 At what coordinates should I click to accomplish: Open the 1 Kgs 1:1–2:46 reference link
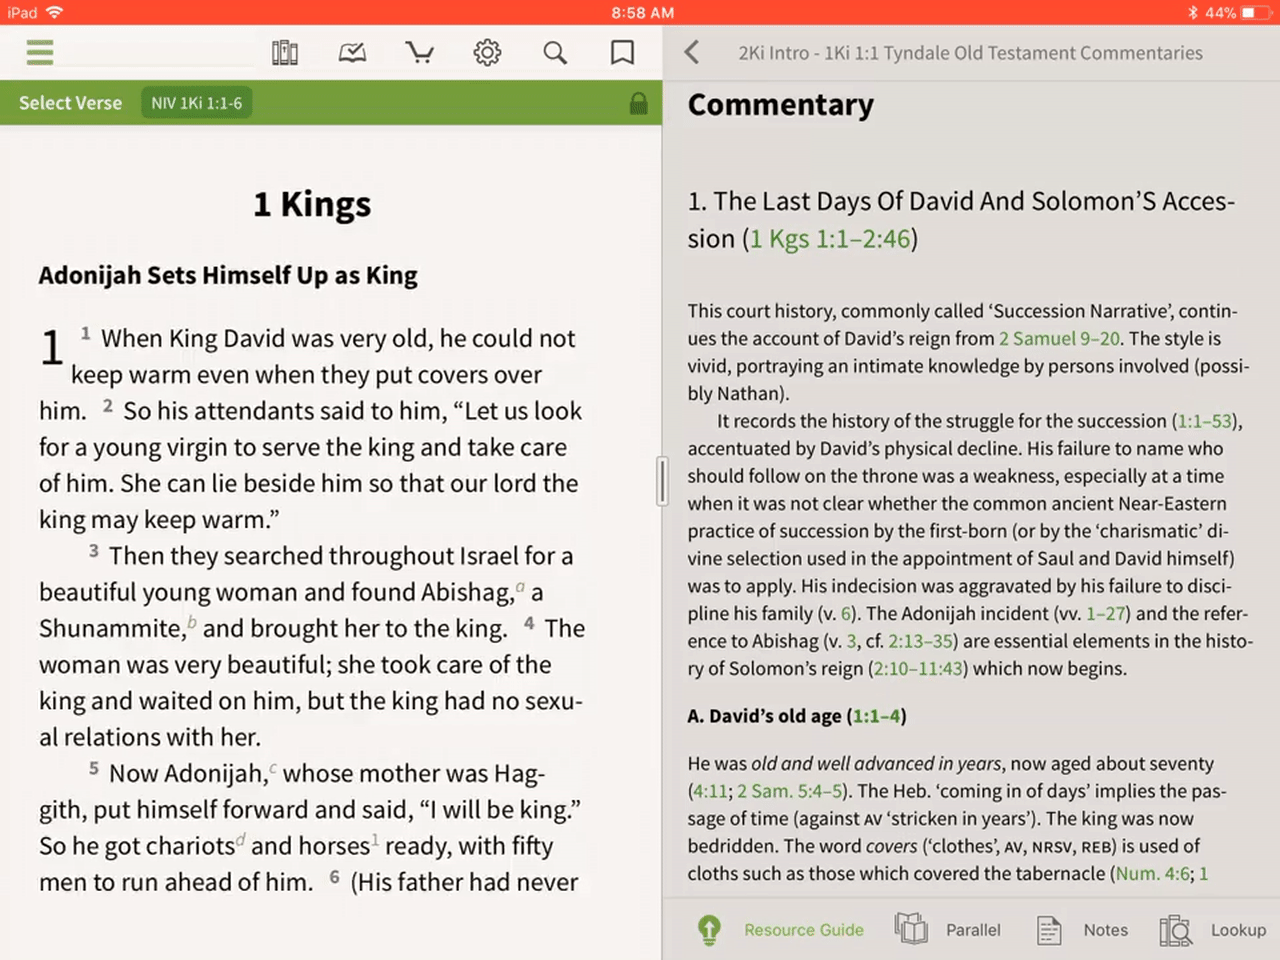(x=830, y=239)
